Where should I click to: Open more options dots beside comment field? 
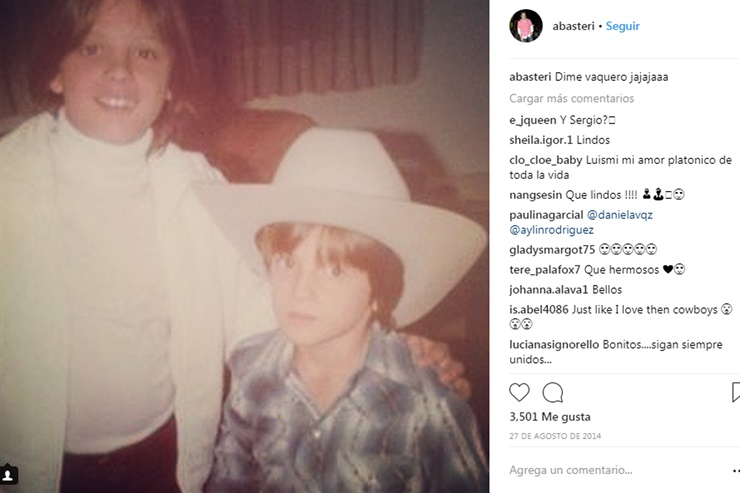point(736,470)
